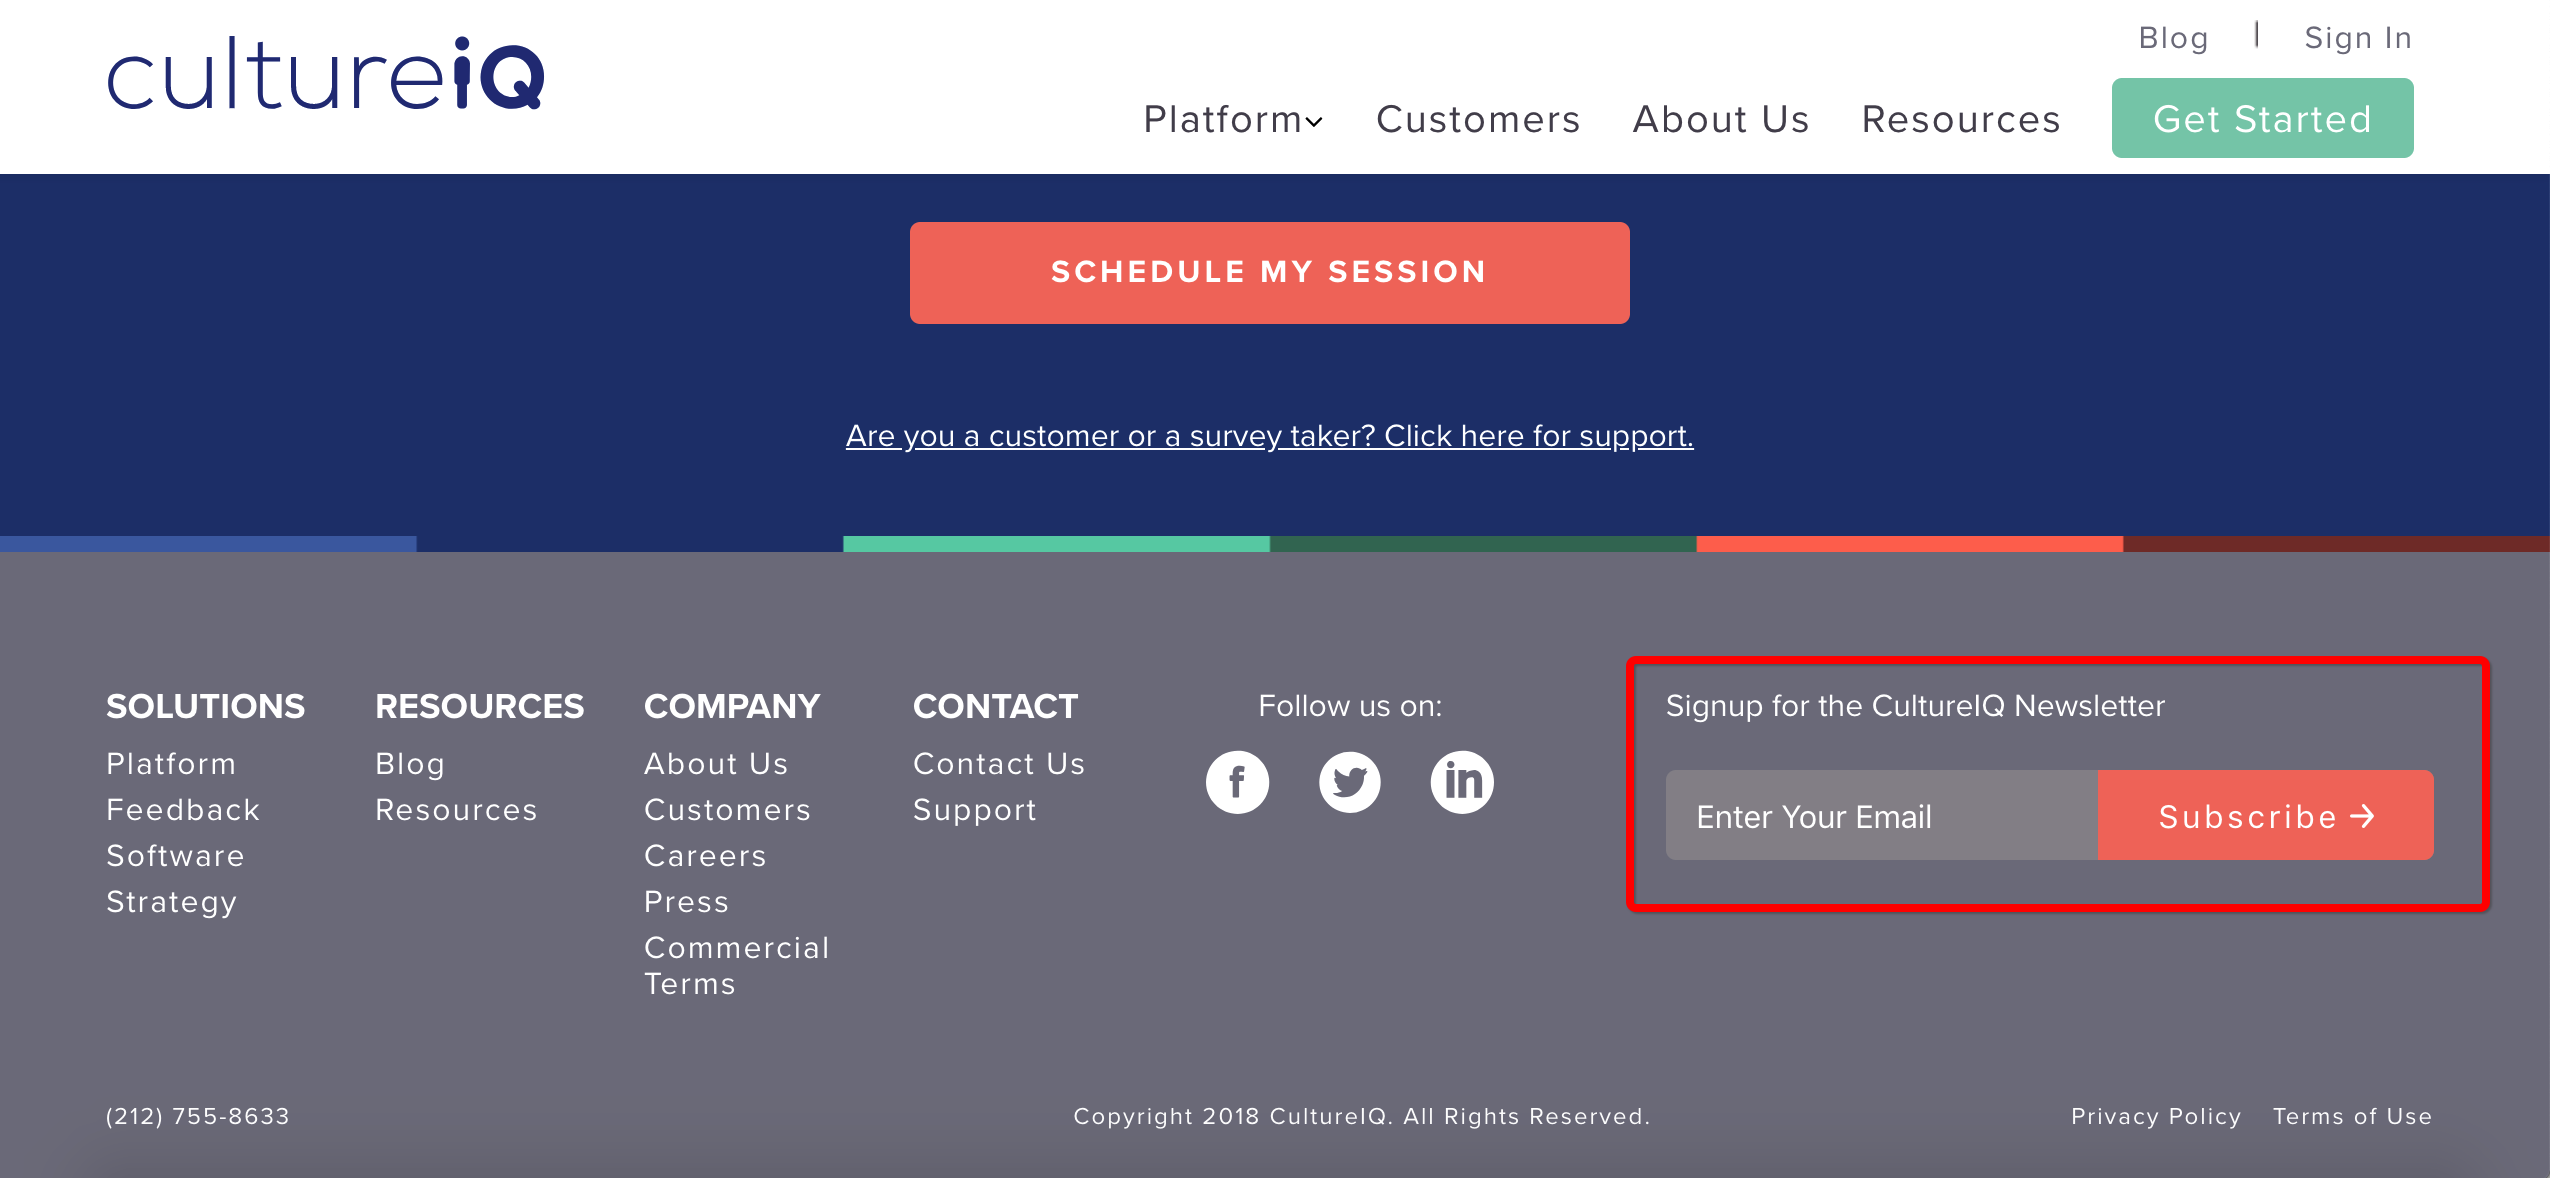This screenshot has width=2550, height=1178.
Task: Expand the Platform dropdown menu
Action: coord(1233,119)
